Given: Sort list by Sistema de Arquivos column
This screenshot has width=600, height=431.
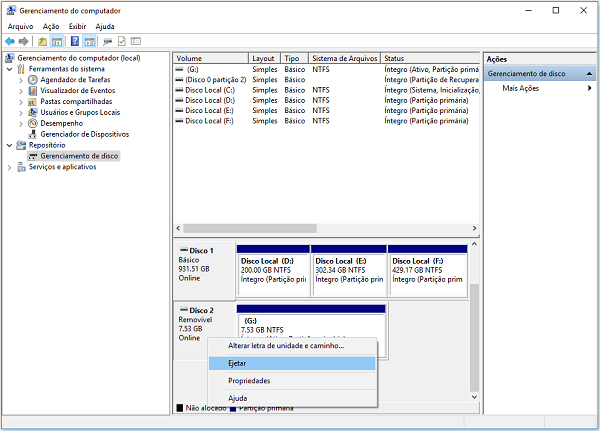Looking at the screenshot, I should pyautogui.click(x=343, y=58).
